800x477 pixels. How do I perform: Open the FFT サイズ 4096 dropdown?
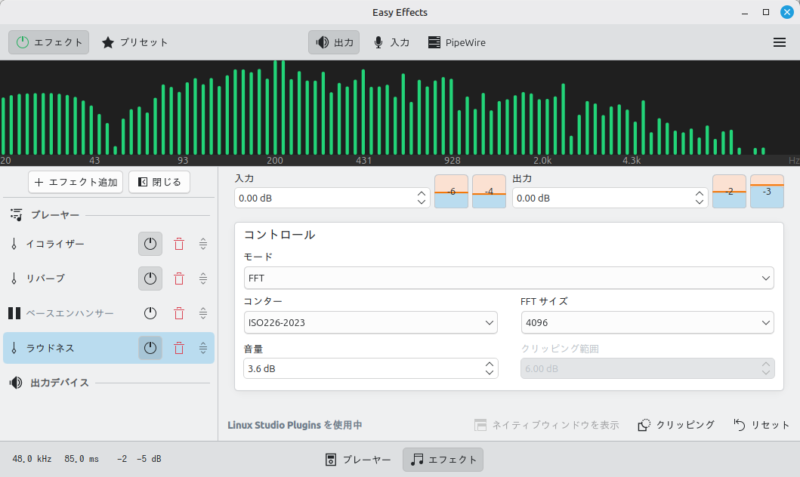(648, 322)
